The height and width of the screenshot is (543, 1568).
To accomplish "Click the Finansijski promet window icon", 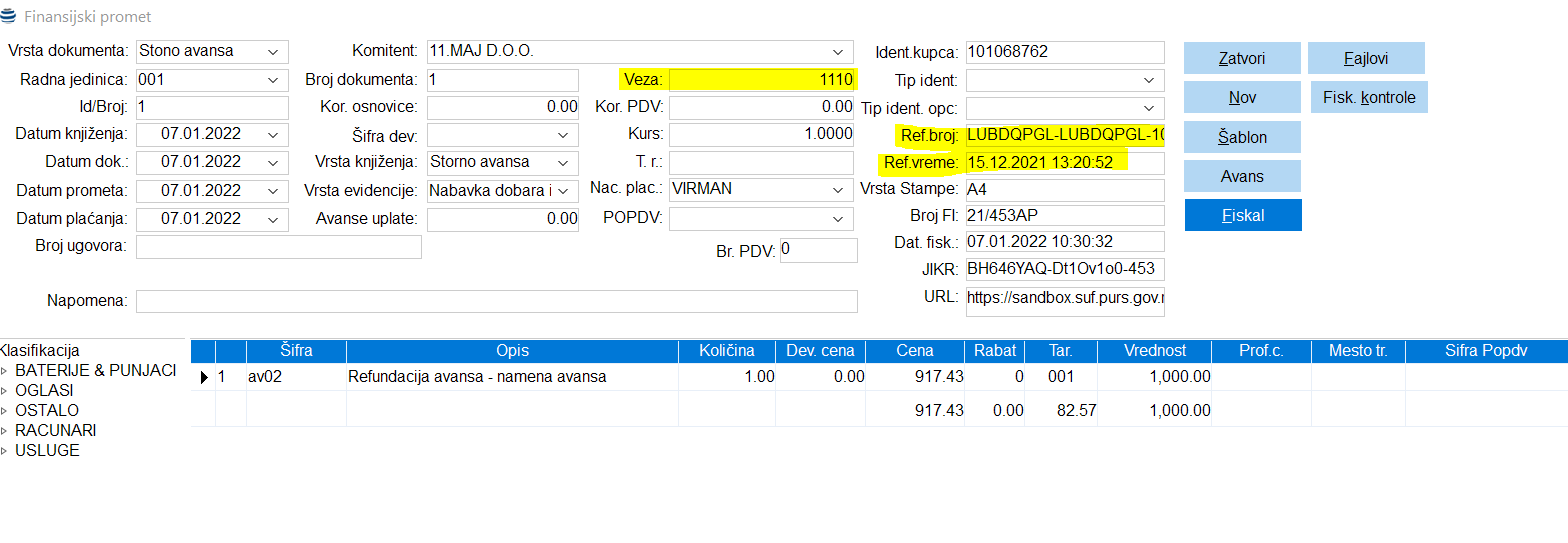I will click(9, 17).
